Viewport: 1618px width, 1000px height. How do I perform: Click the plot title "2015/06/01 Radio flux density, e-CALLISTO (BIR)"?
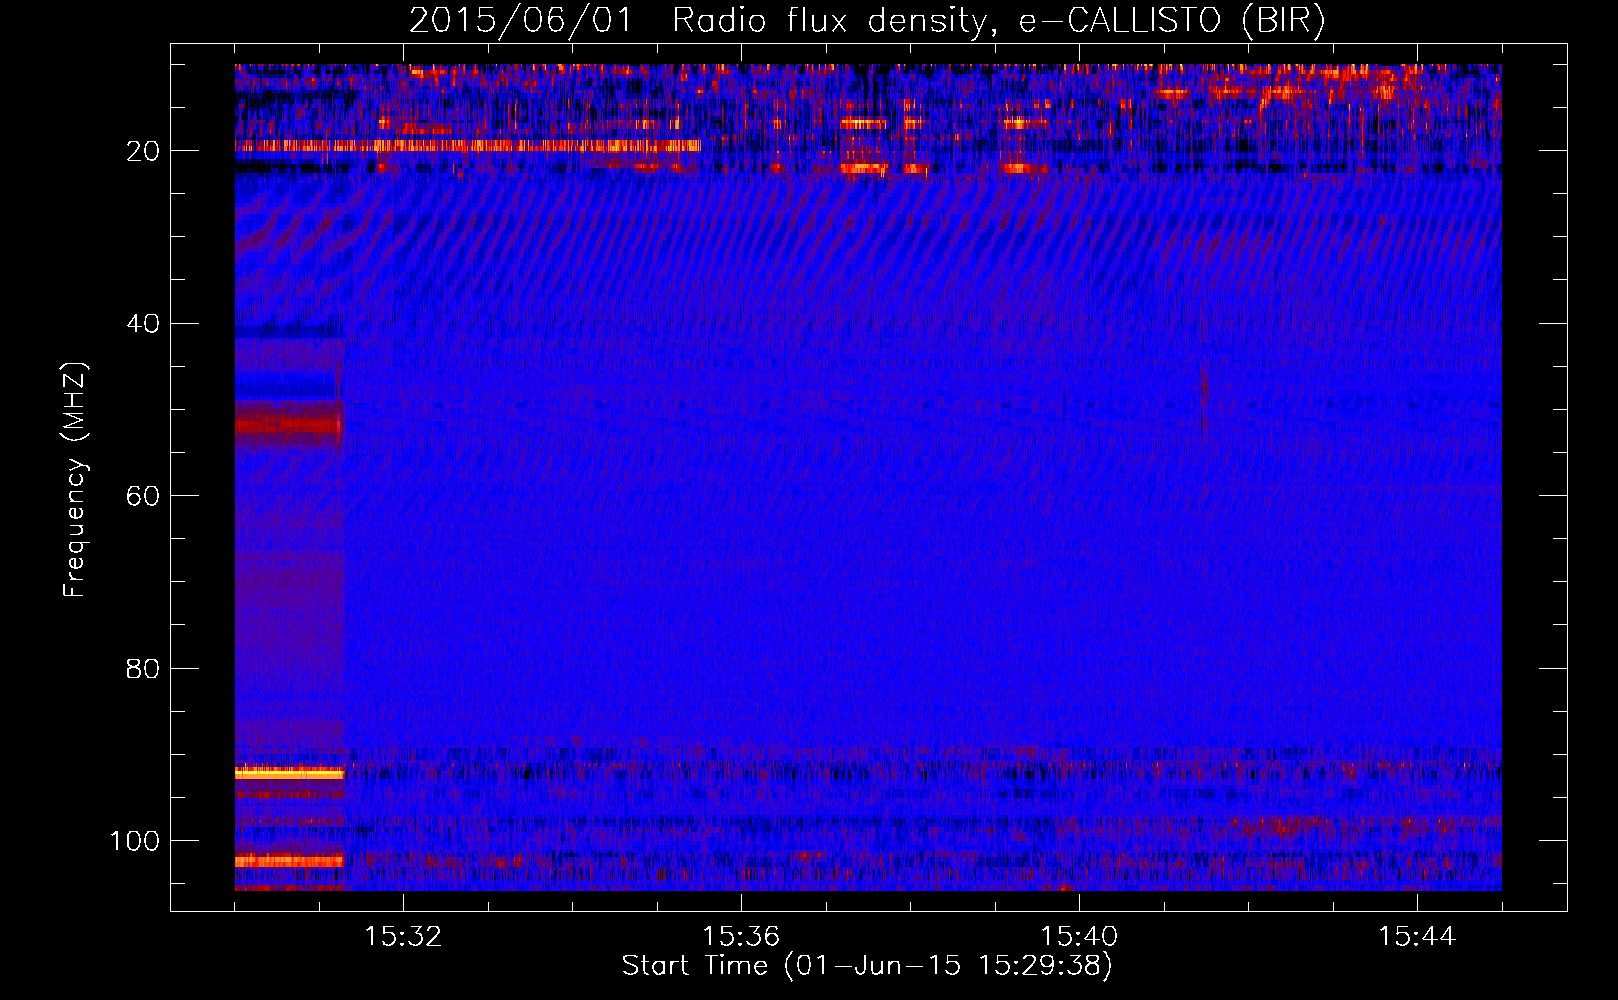coord(867,21)
